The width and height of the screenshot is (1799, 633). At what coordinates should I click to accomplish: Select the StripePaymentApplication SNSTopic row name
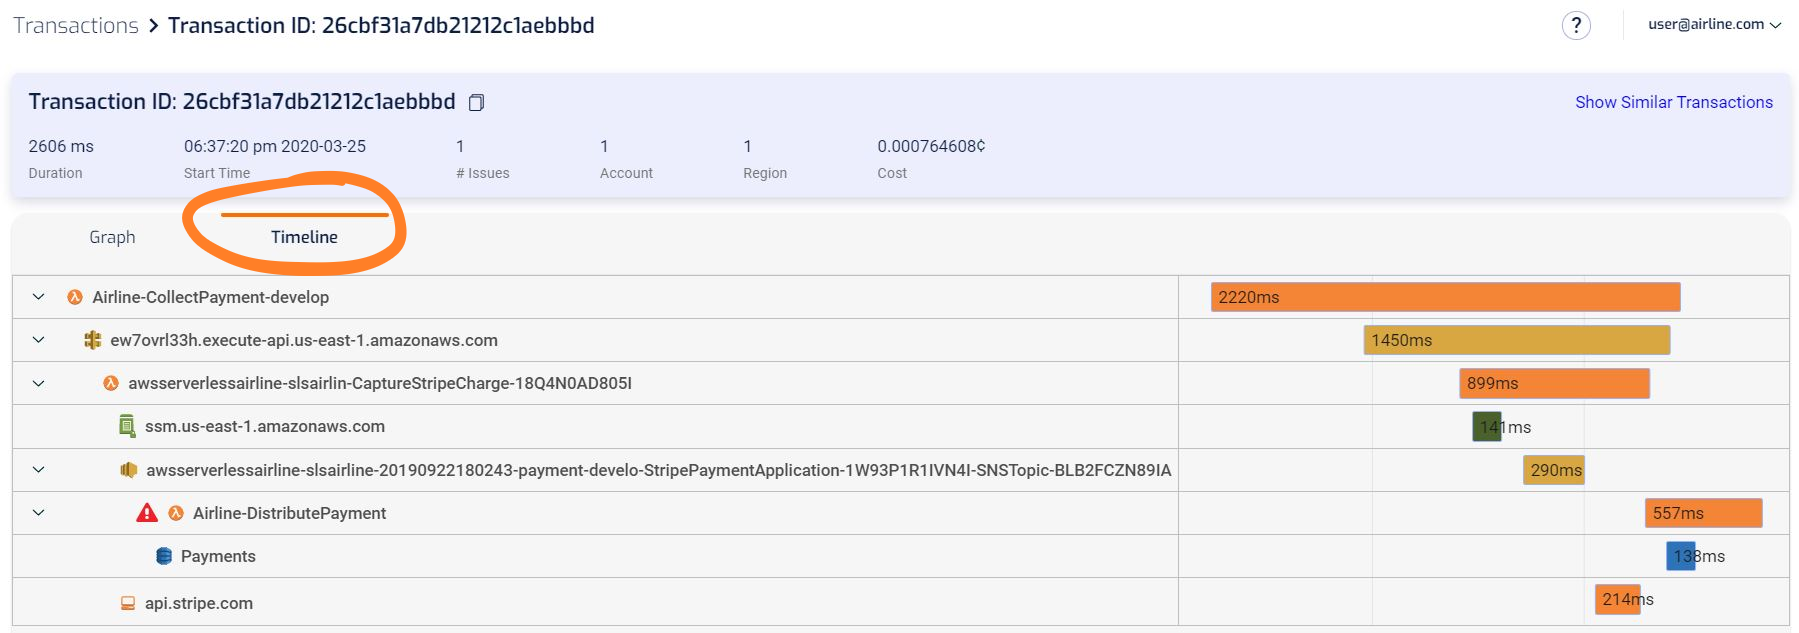(659, 470)
